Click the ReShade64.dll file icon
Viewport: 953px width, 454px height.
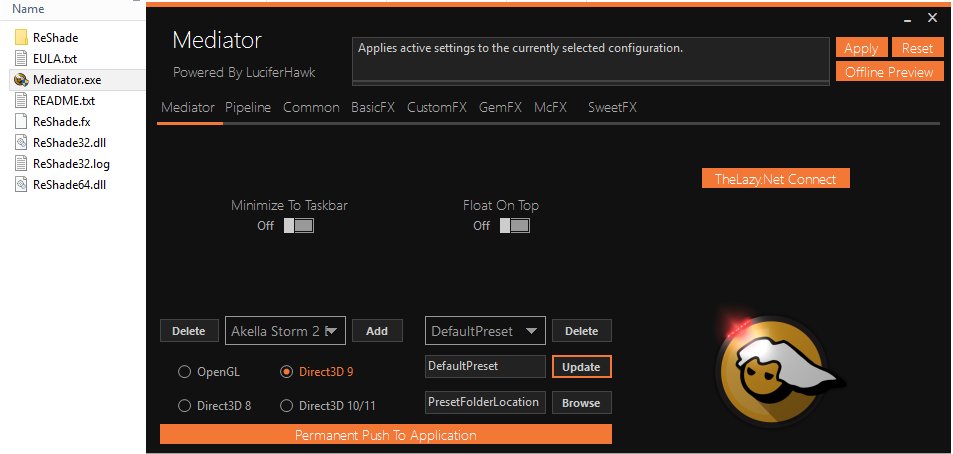pyautogui.click(x=21, y=185)
